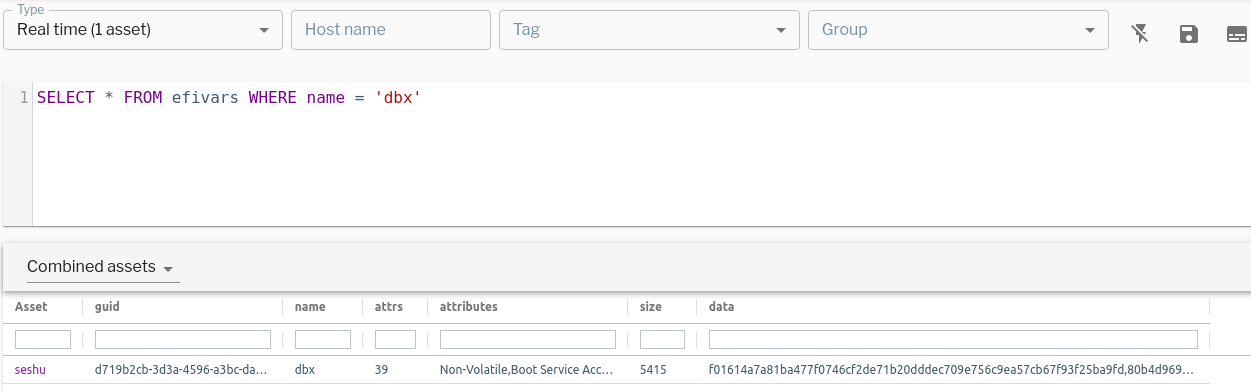
Task: Click the guid column filter box
Action: coord(183,339)
